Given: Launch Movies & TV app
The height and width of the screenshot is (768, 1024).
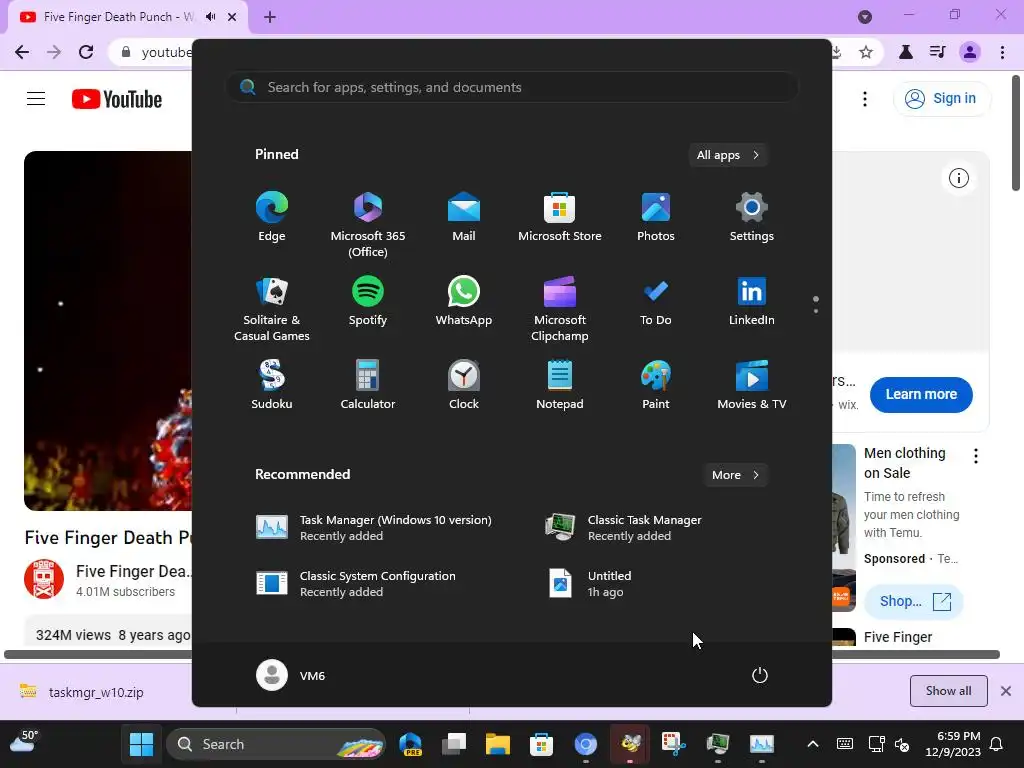Looking at the screenshot, I should tap(752, 385).
